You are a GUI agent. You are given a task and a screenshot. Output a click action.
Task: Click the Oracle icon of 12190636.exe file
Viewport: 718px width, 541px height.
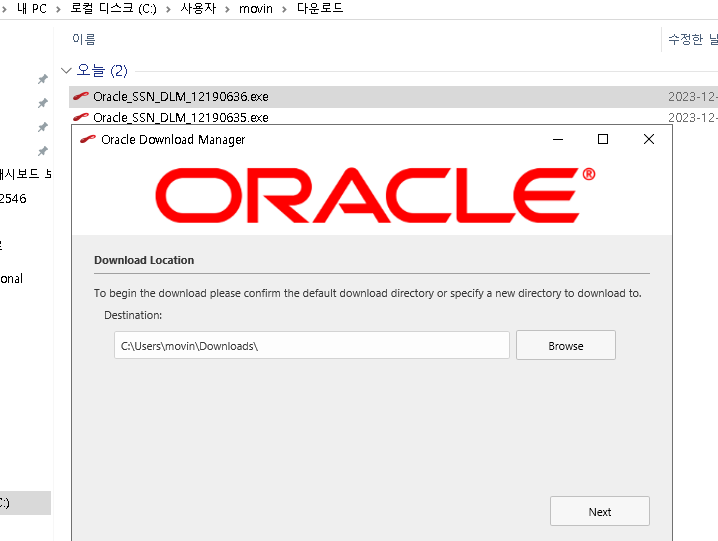tap(81, 96)
